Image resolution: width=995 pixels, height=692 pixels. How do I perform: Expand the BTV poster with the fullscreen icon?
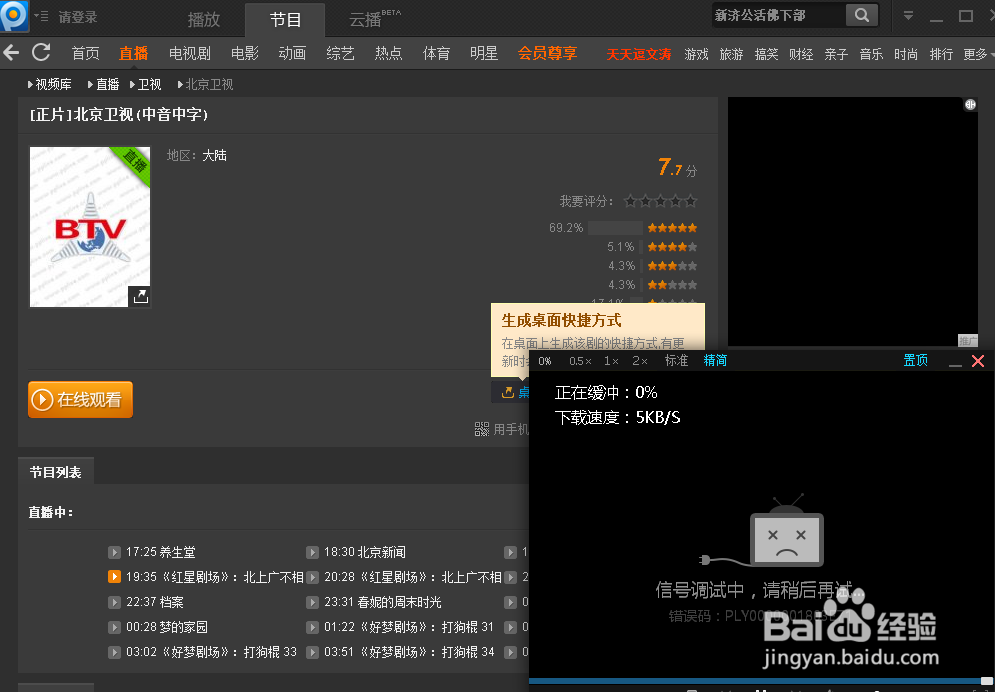(x=141, y=296)
